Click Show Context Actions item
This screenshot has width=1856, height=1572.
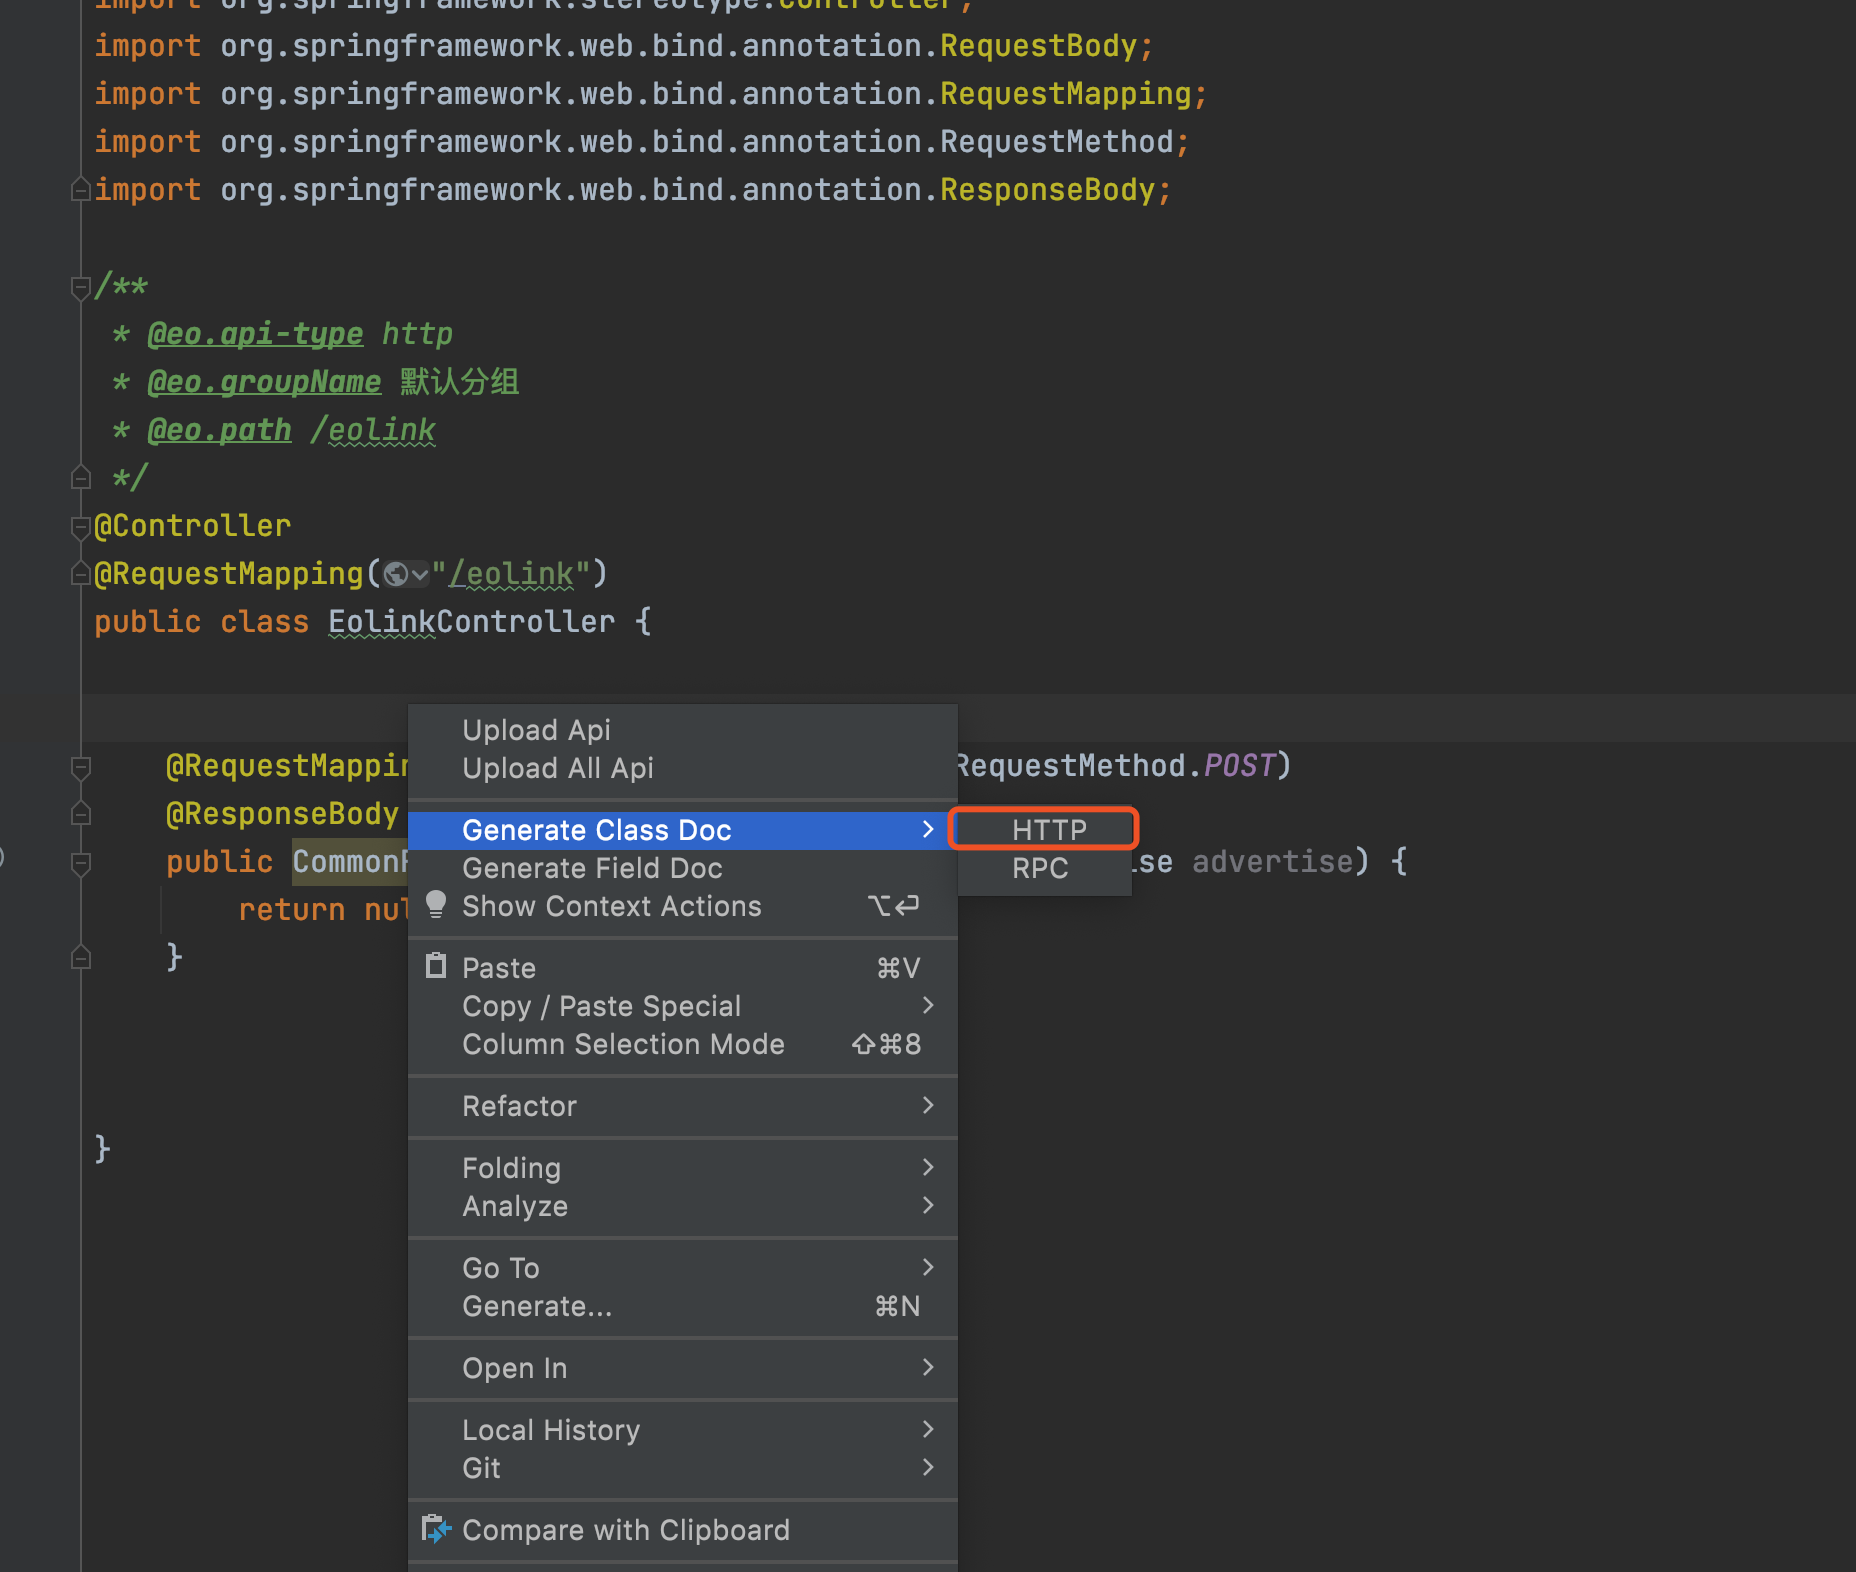click(683, 906)
